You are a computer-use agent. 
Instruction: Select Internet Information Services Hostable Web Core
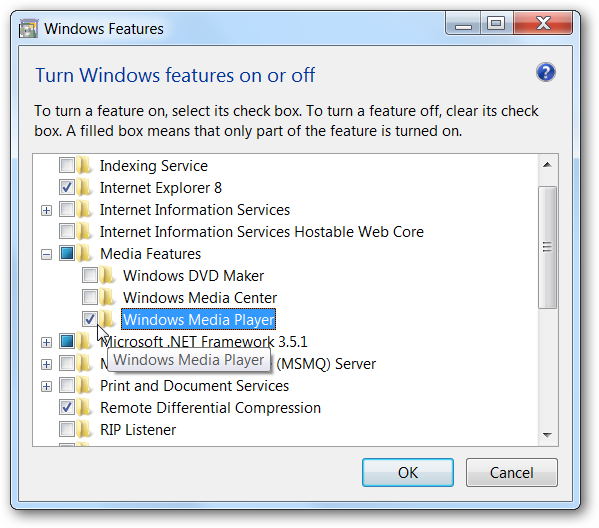262,232
